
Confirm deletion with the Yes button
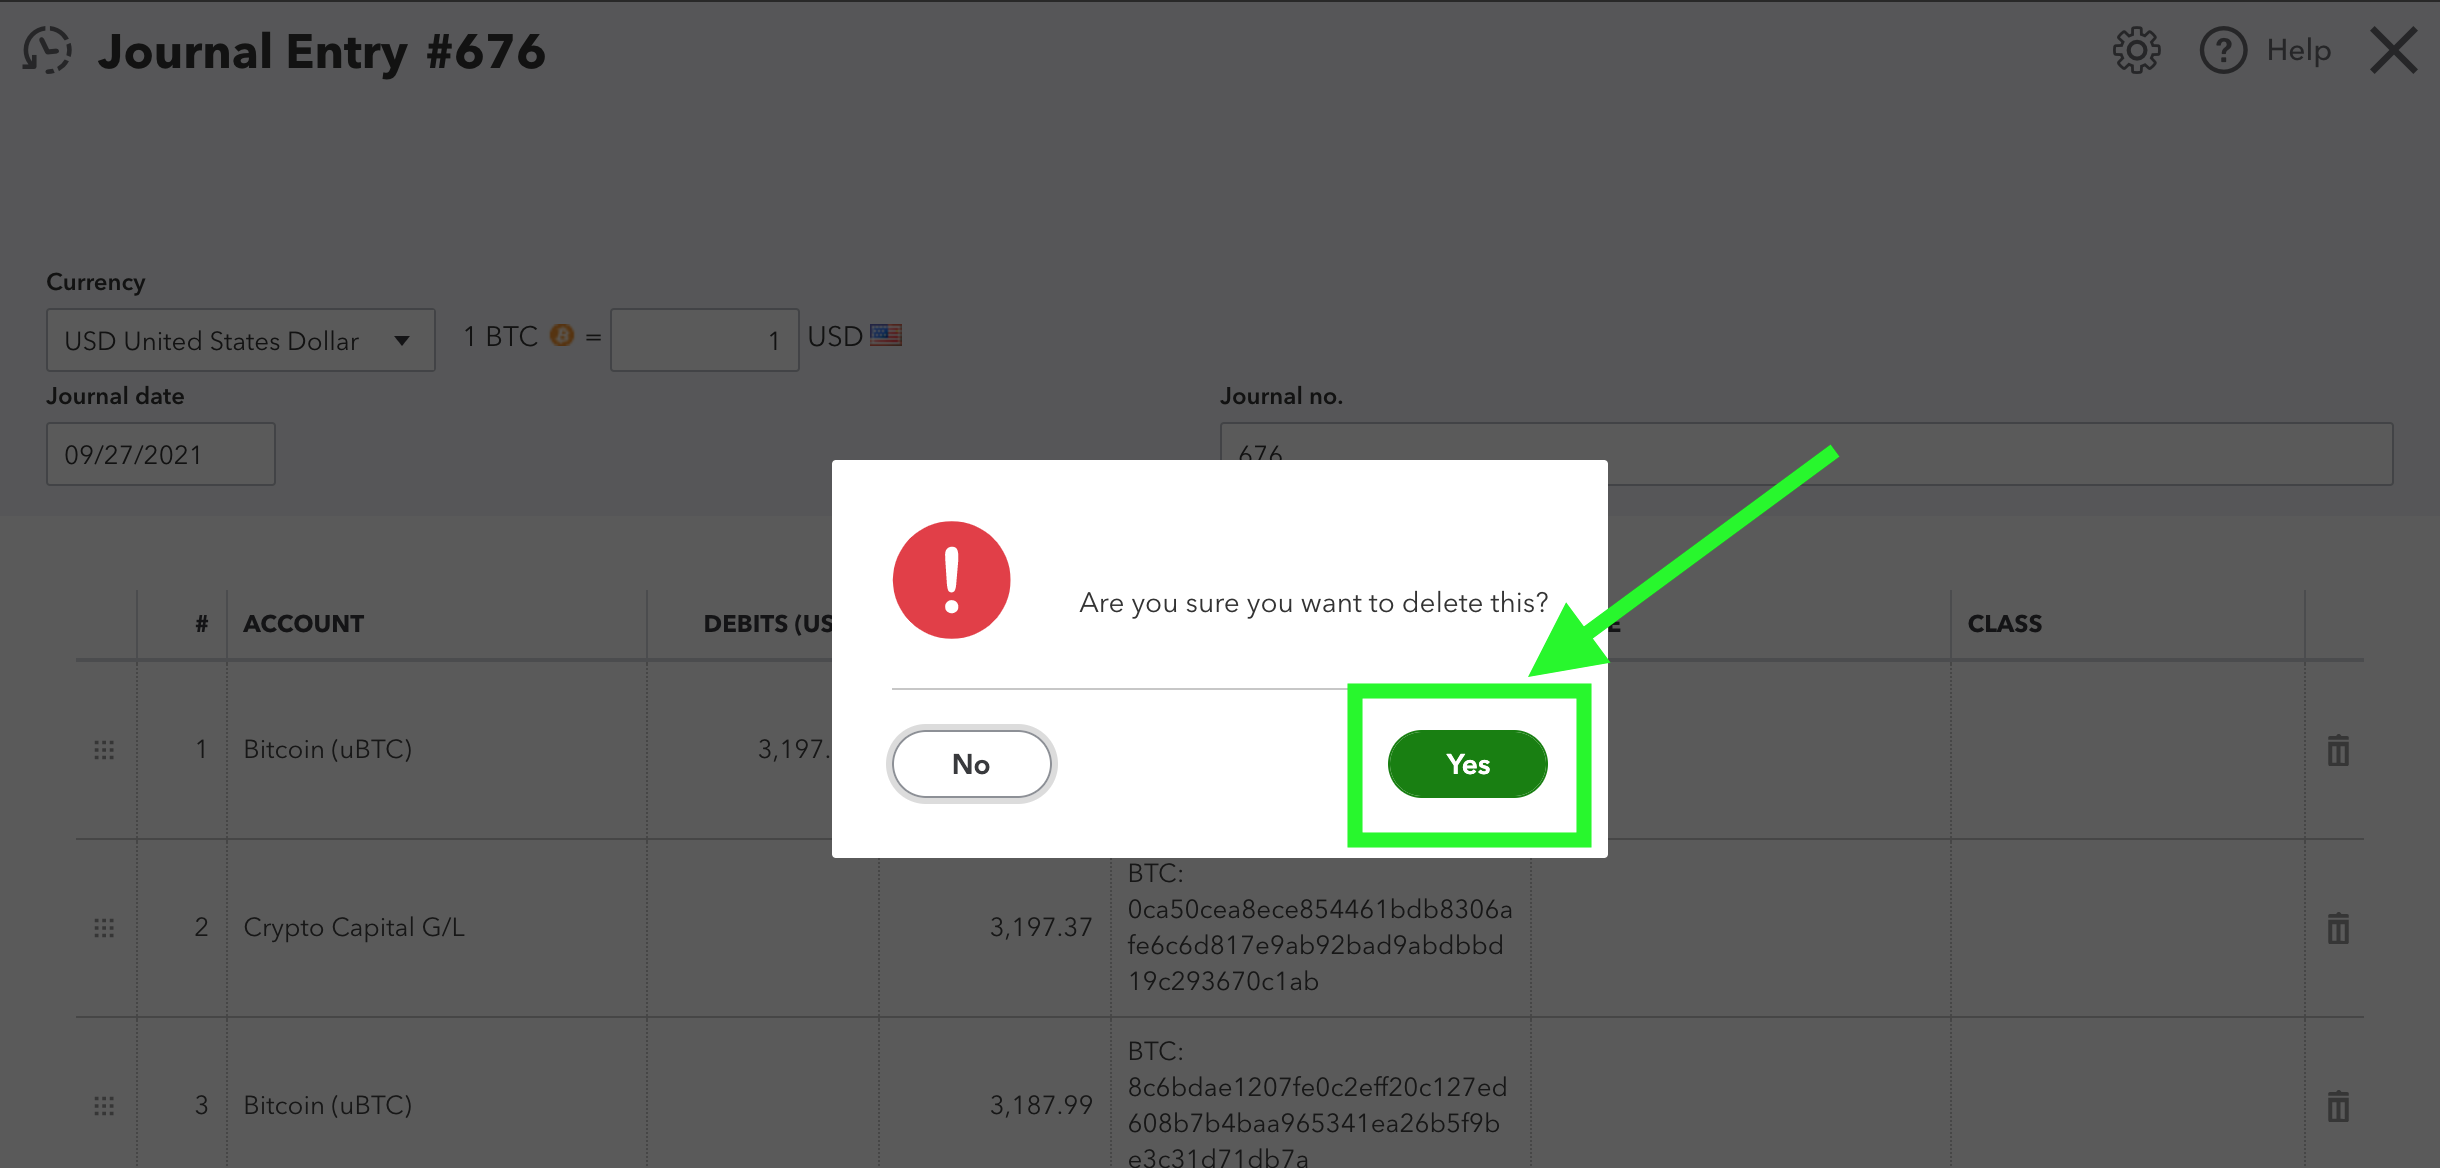(1467, 764)
